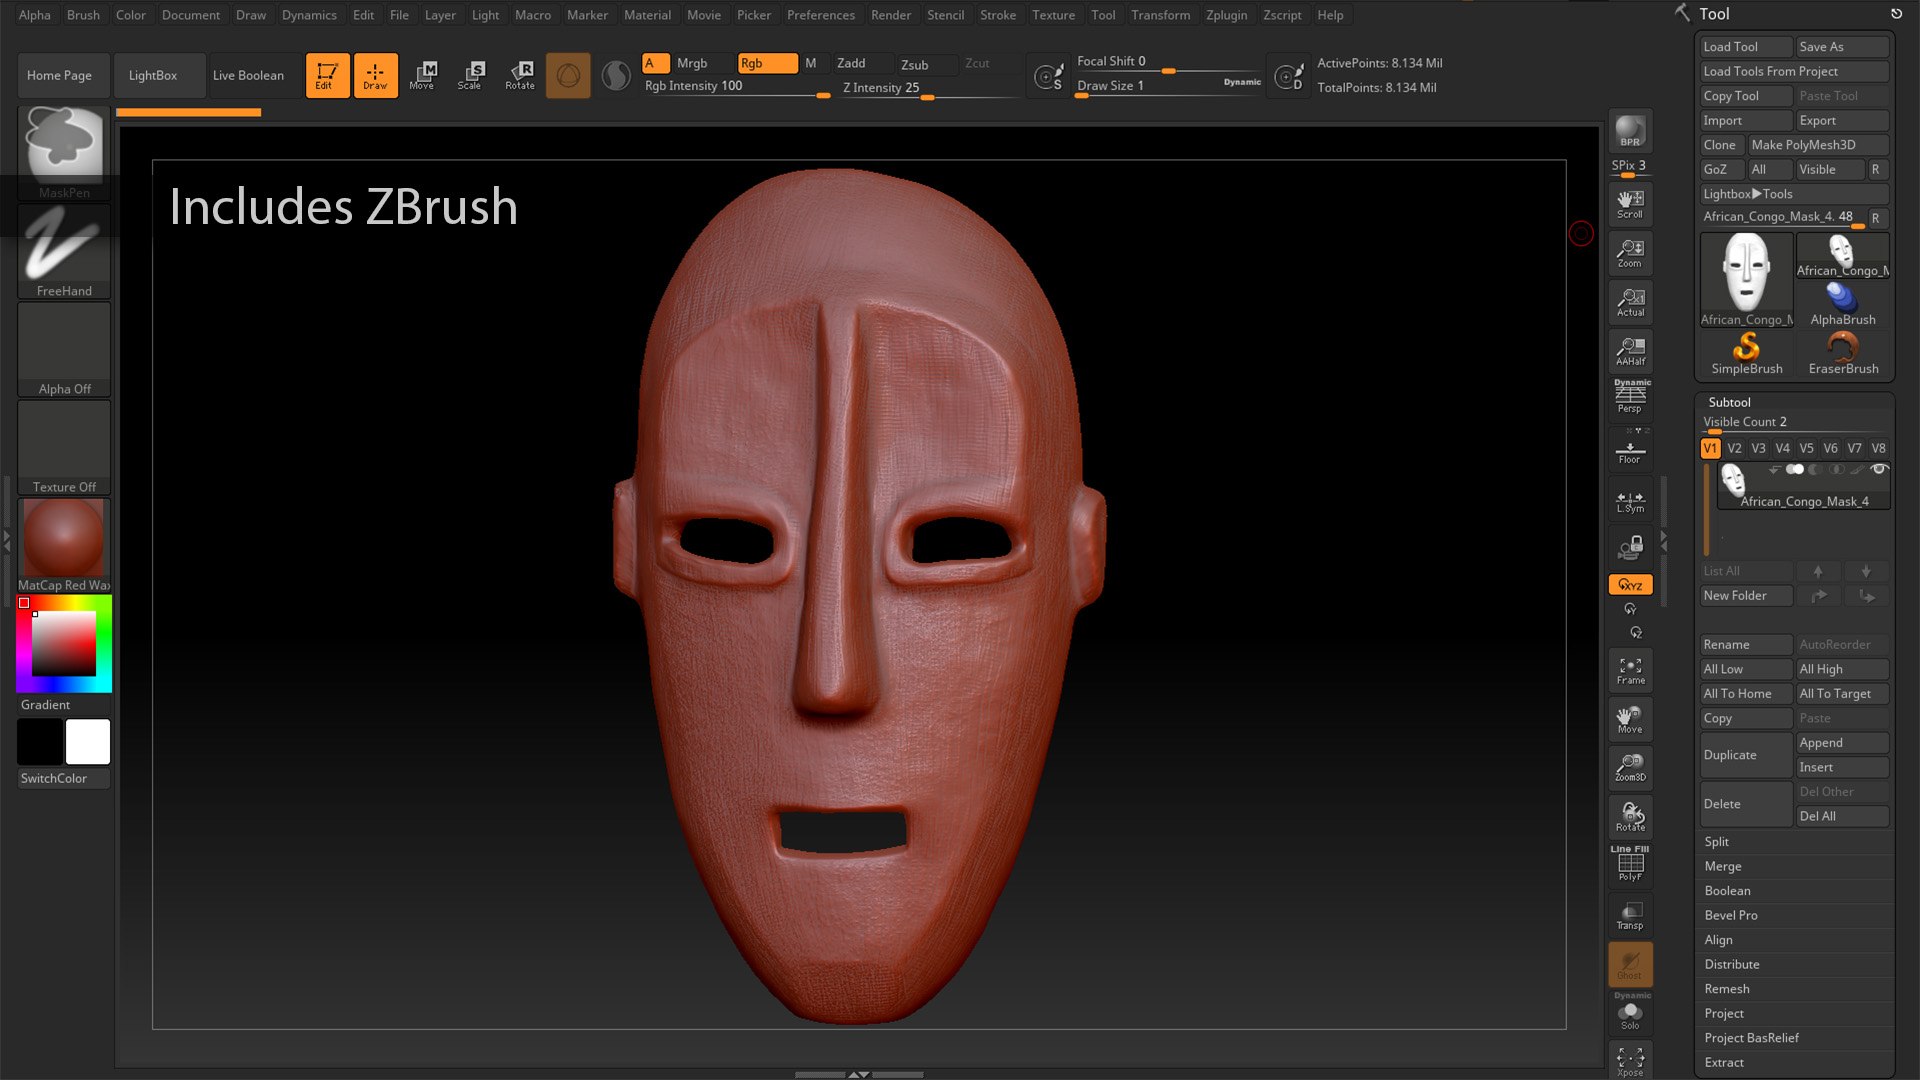Select the African_Congo_Mask_4 subtool row

[x=1803, y=485]
